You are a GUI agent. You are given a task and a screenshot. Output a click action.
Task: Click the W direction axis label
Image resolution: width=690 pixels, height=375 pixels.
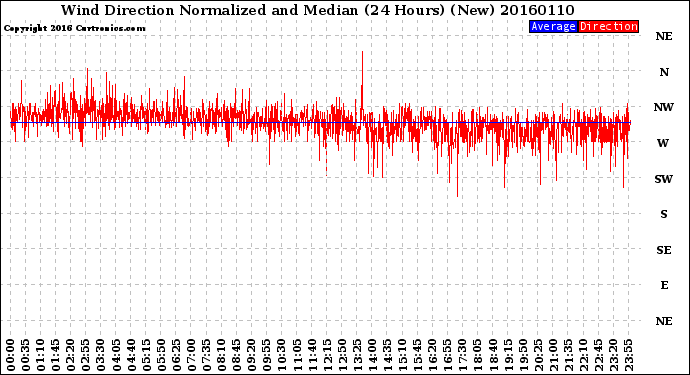(x=663, y=143)
